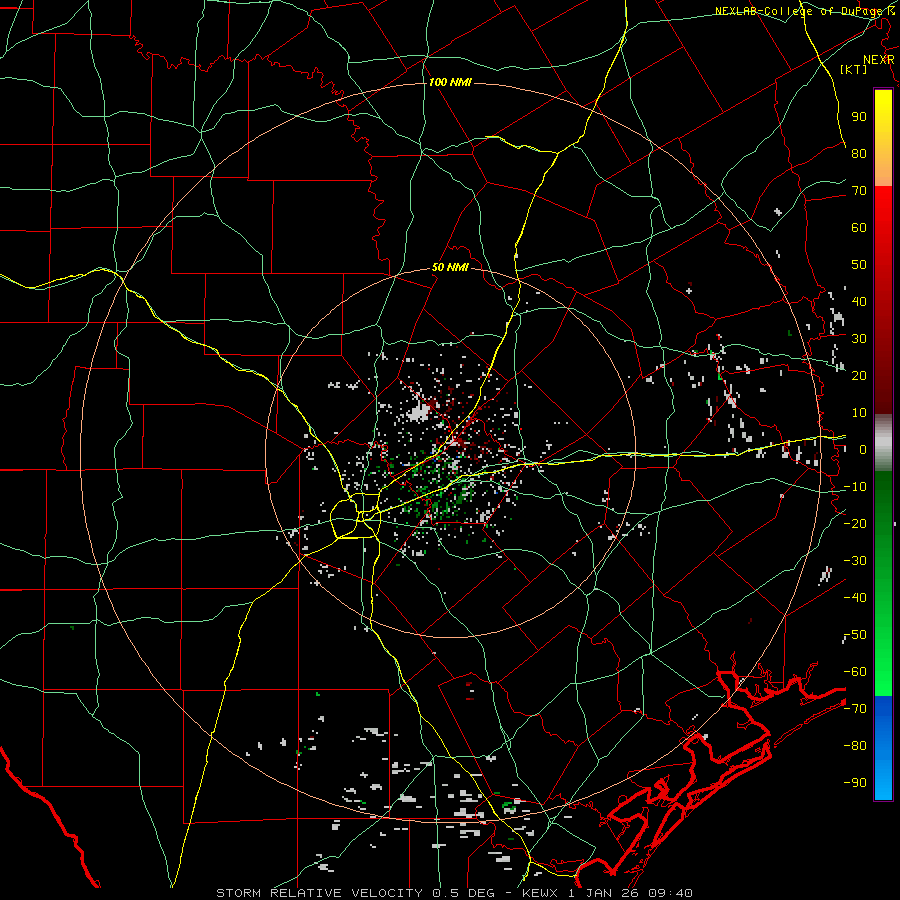Viewport: 900px width, 900px height.
Task: Click the -80 value on velocity scale
Action: pyautogui.click(x=855, y=746)
